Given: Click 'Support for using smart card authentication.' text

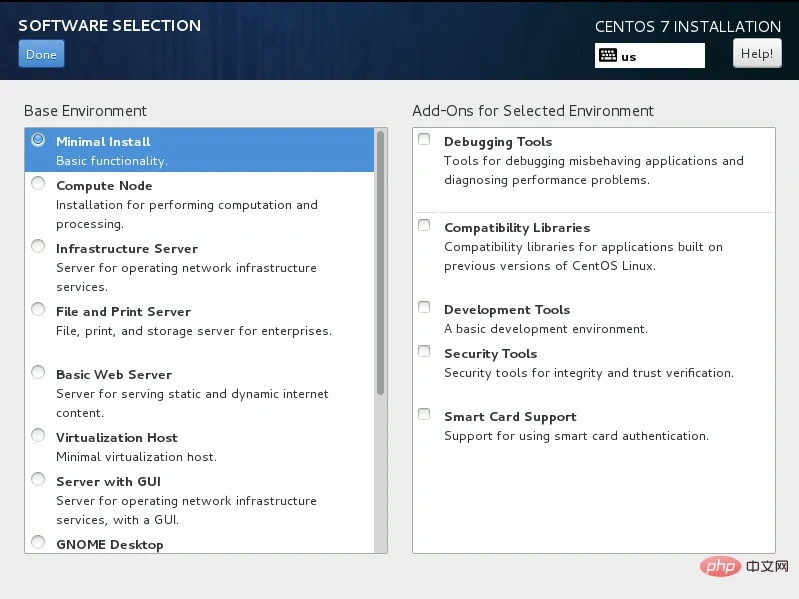Looking at the screenshot, I should pos(576,436).
